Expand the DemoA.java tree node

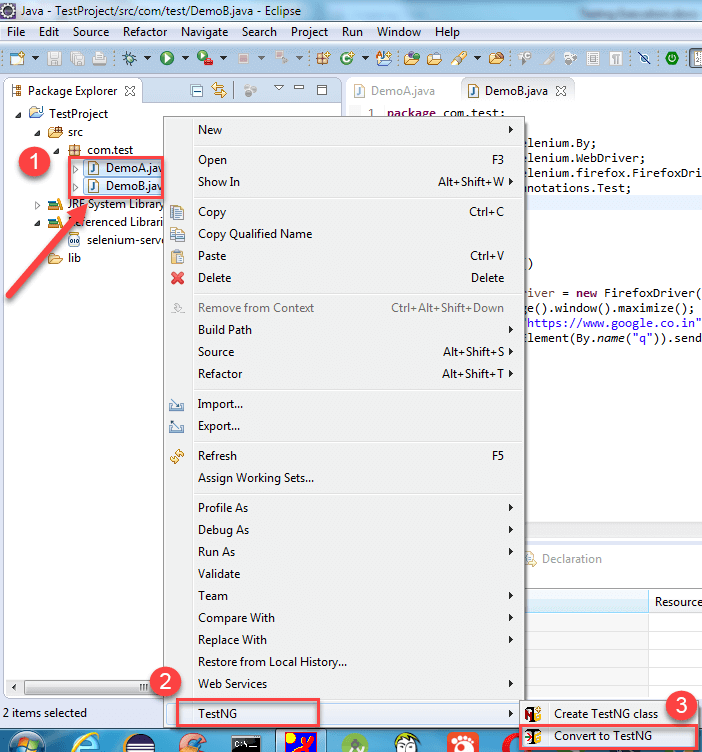[75, 168]
